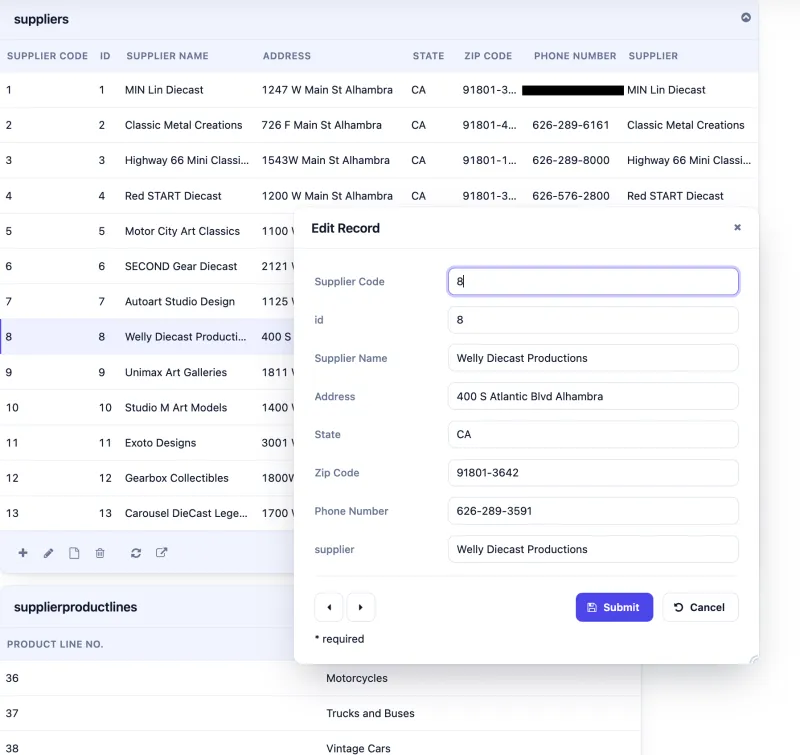The height and width of the screenshot is (755, 800).
Task: Sort by PRODUCT LINE NO. column header
Action: (55, 644)
